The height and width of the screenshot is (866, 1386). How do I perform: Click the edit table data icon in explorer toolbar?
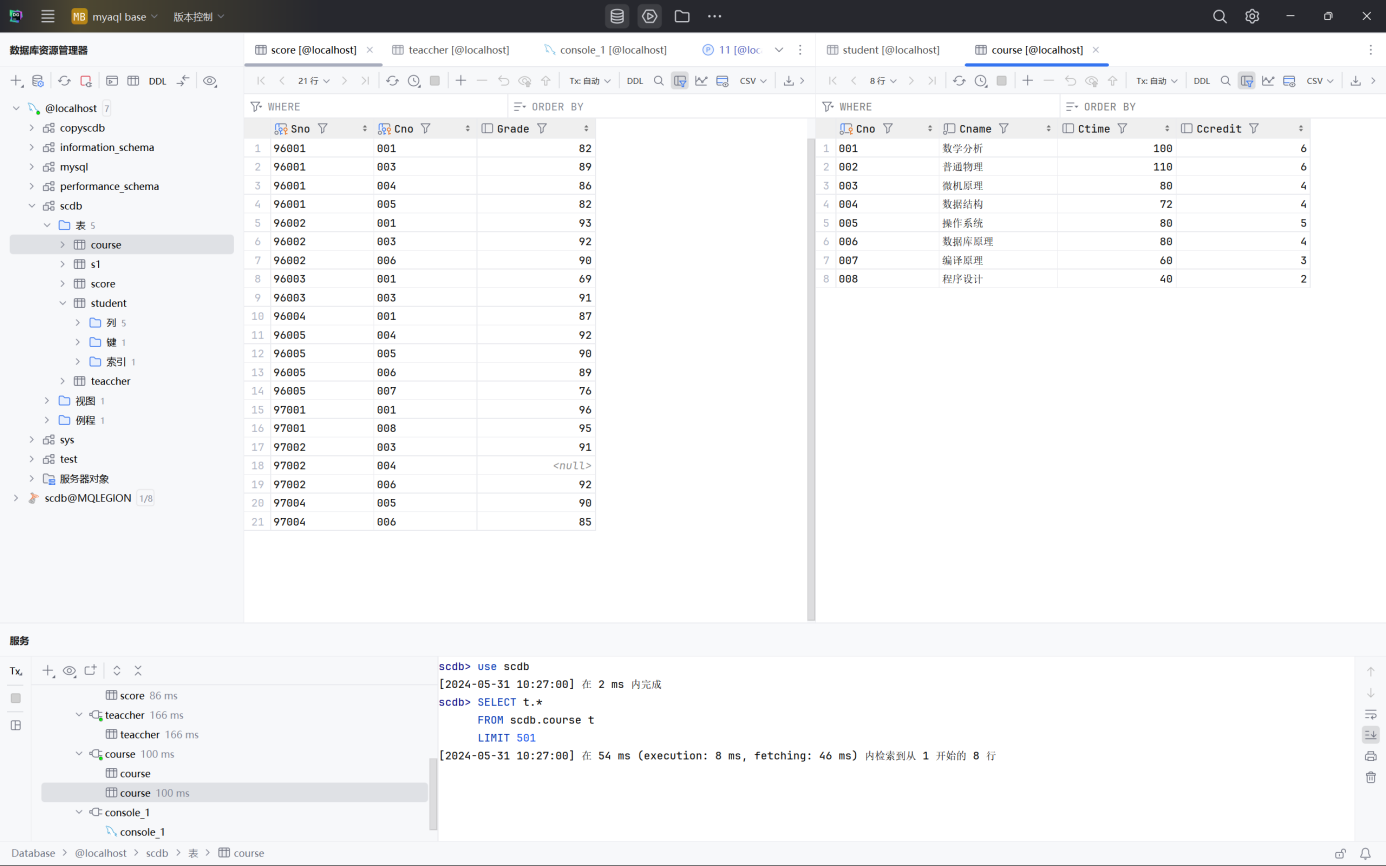click(133, 81)
